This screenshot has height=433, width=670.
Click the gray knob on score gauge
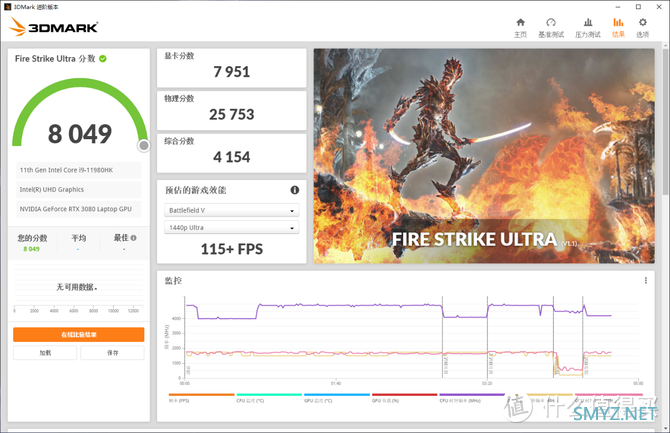click(x=144, y=146)
